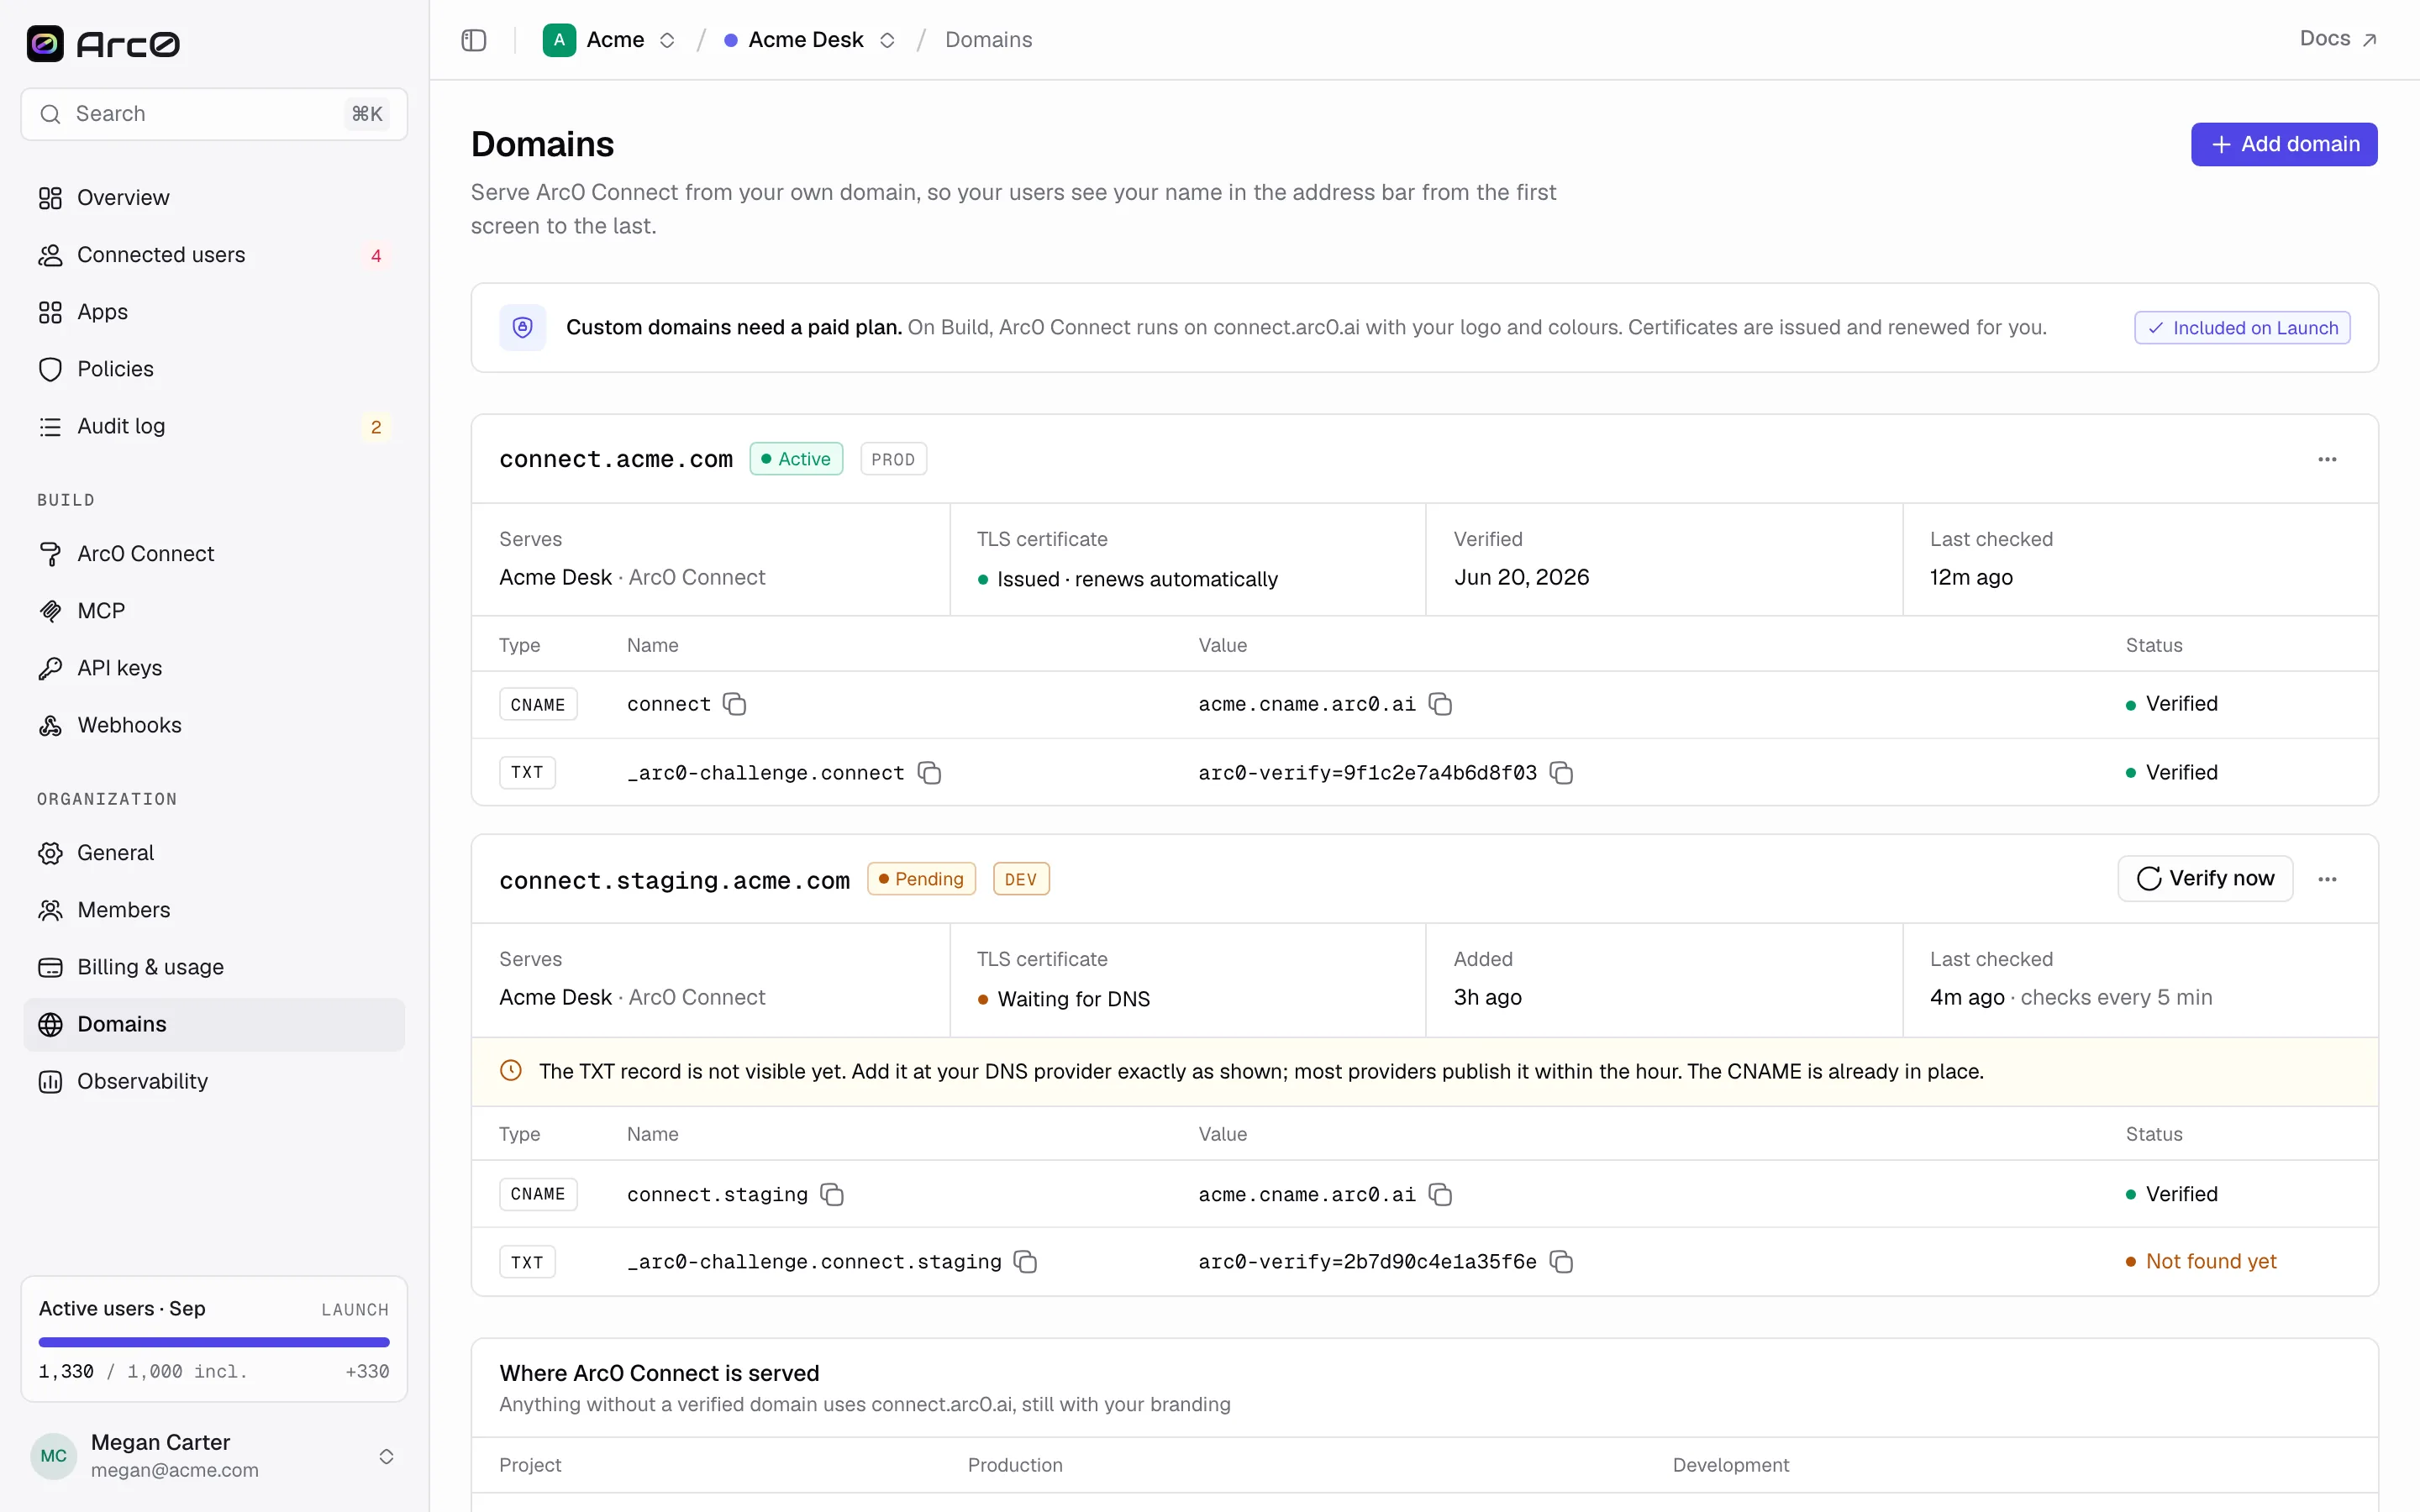Click the active users usage bar

coord(214,1342)
